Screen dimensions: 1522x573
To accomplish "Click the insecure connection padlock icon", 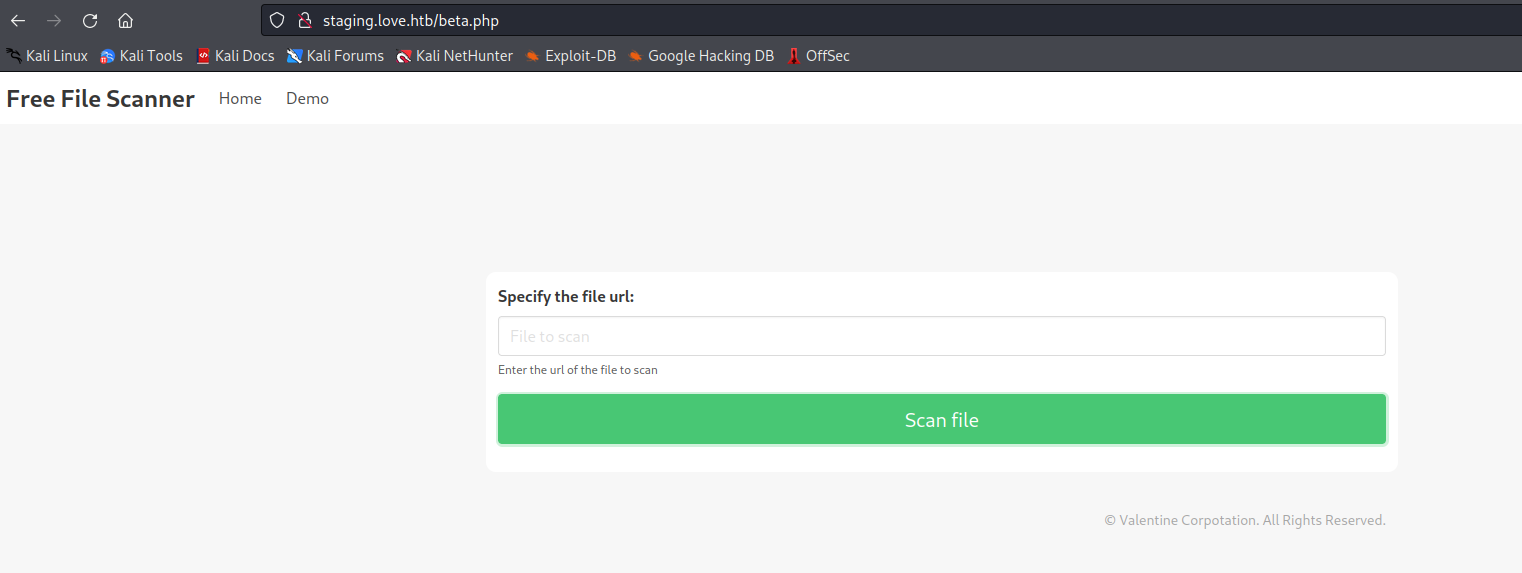I will tap(305, 21).
